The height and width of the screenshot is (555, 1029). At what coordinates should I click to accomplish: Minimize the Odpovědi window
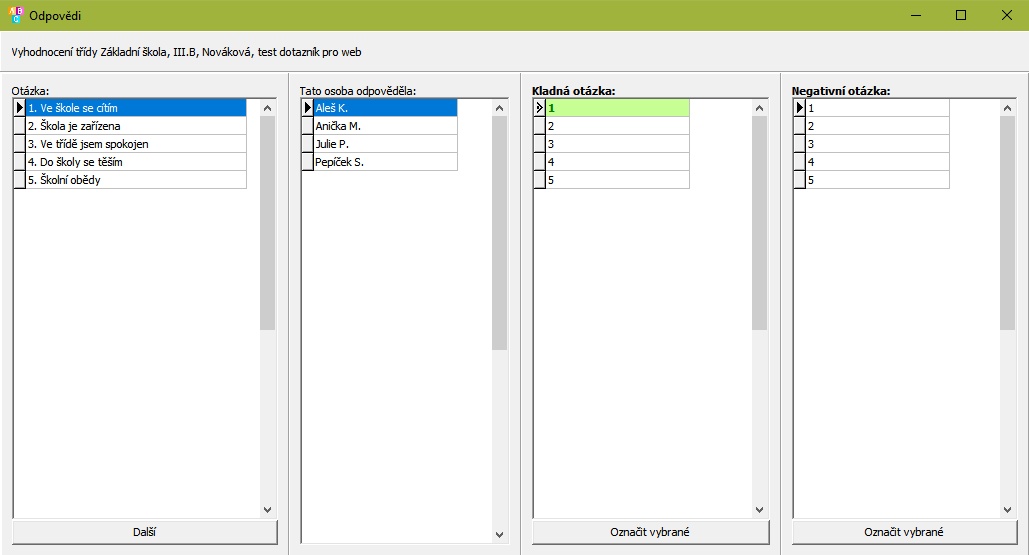point(915,15)
